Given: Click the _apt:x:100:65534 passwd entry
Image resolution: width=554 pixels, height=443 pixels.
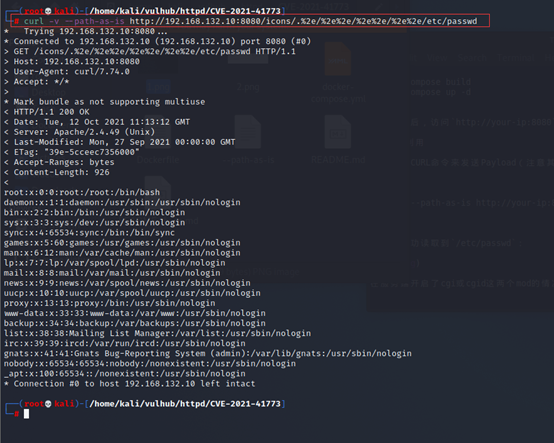Looking at the screenshot, I should click(124, 374).
